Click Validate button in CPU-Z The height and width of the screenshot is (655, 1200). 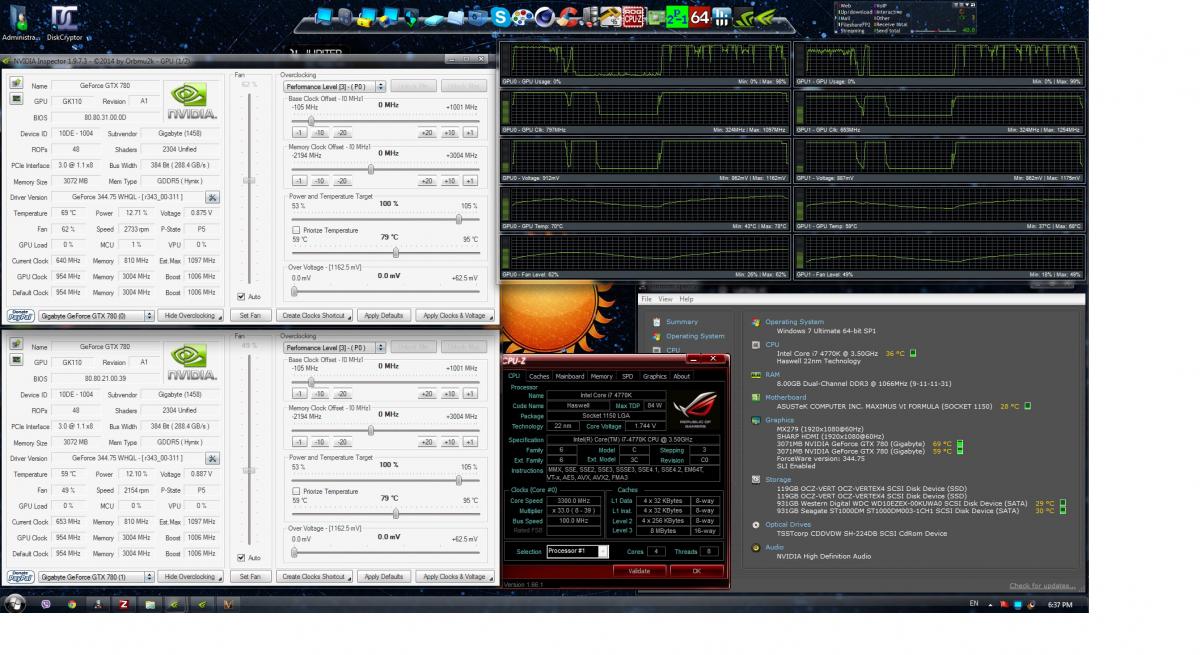(639, 571)
